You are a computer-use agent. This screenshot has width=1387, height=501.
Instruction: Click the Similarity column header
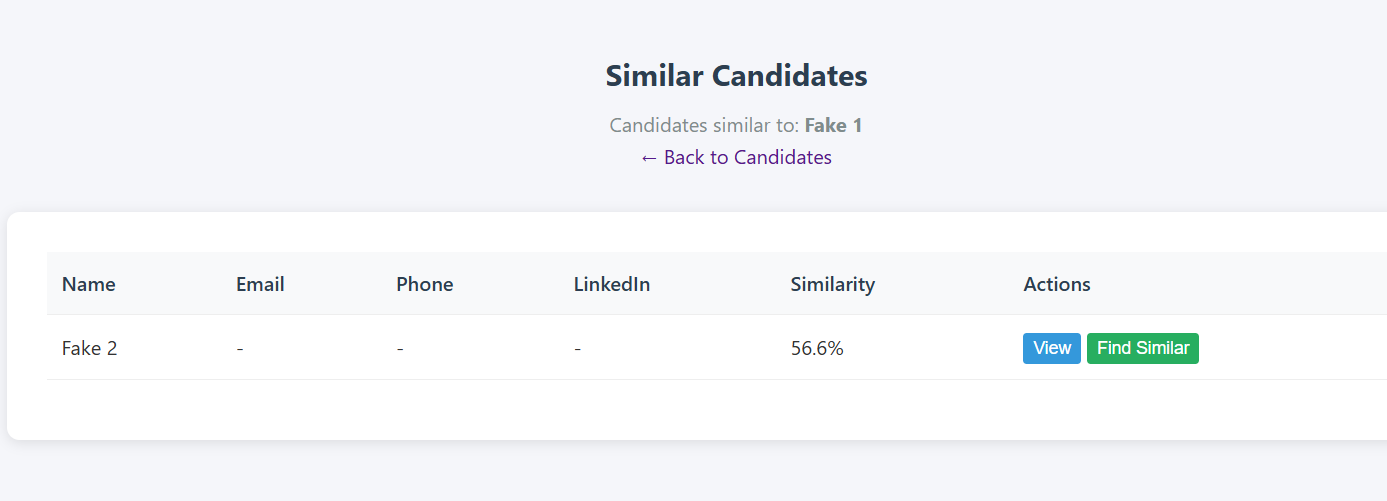(x=832, y=284)
